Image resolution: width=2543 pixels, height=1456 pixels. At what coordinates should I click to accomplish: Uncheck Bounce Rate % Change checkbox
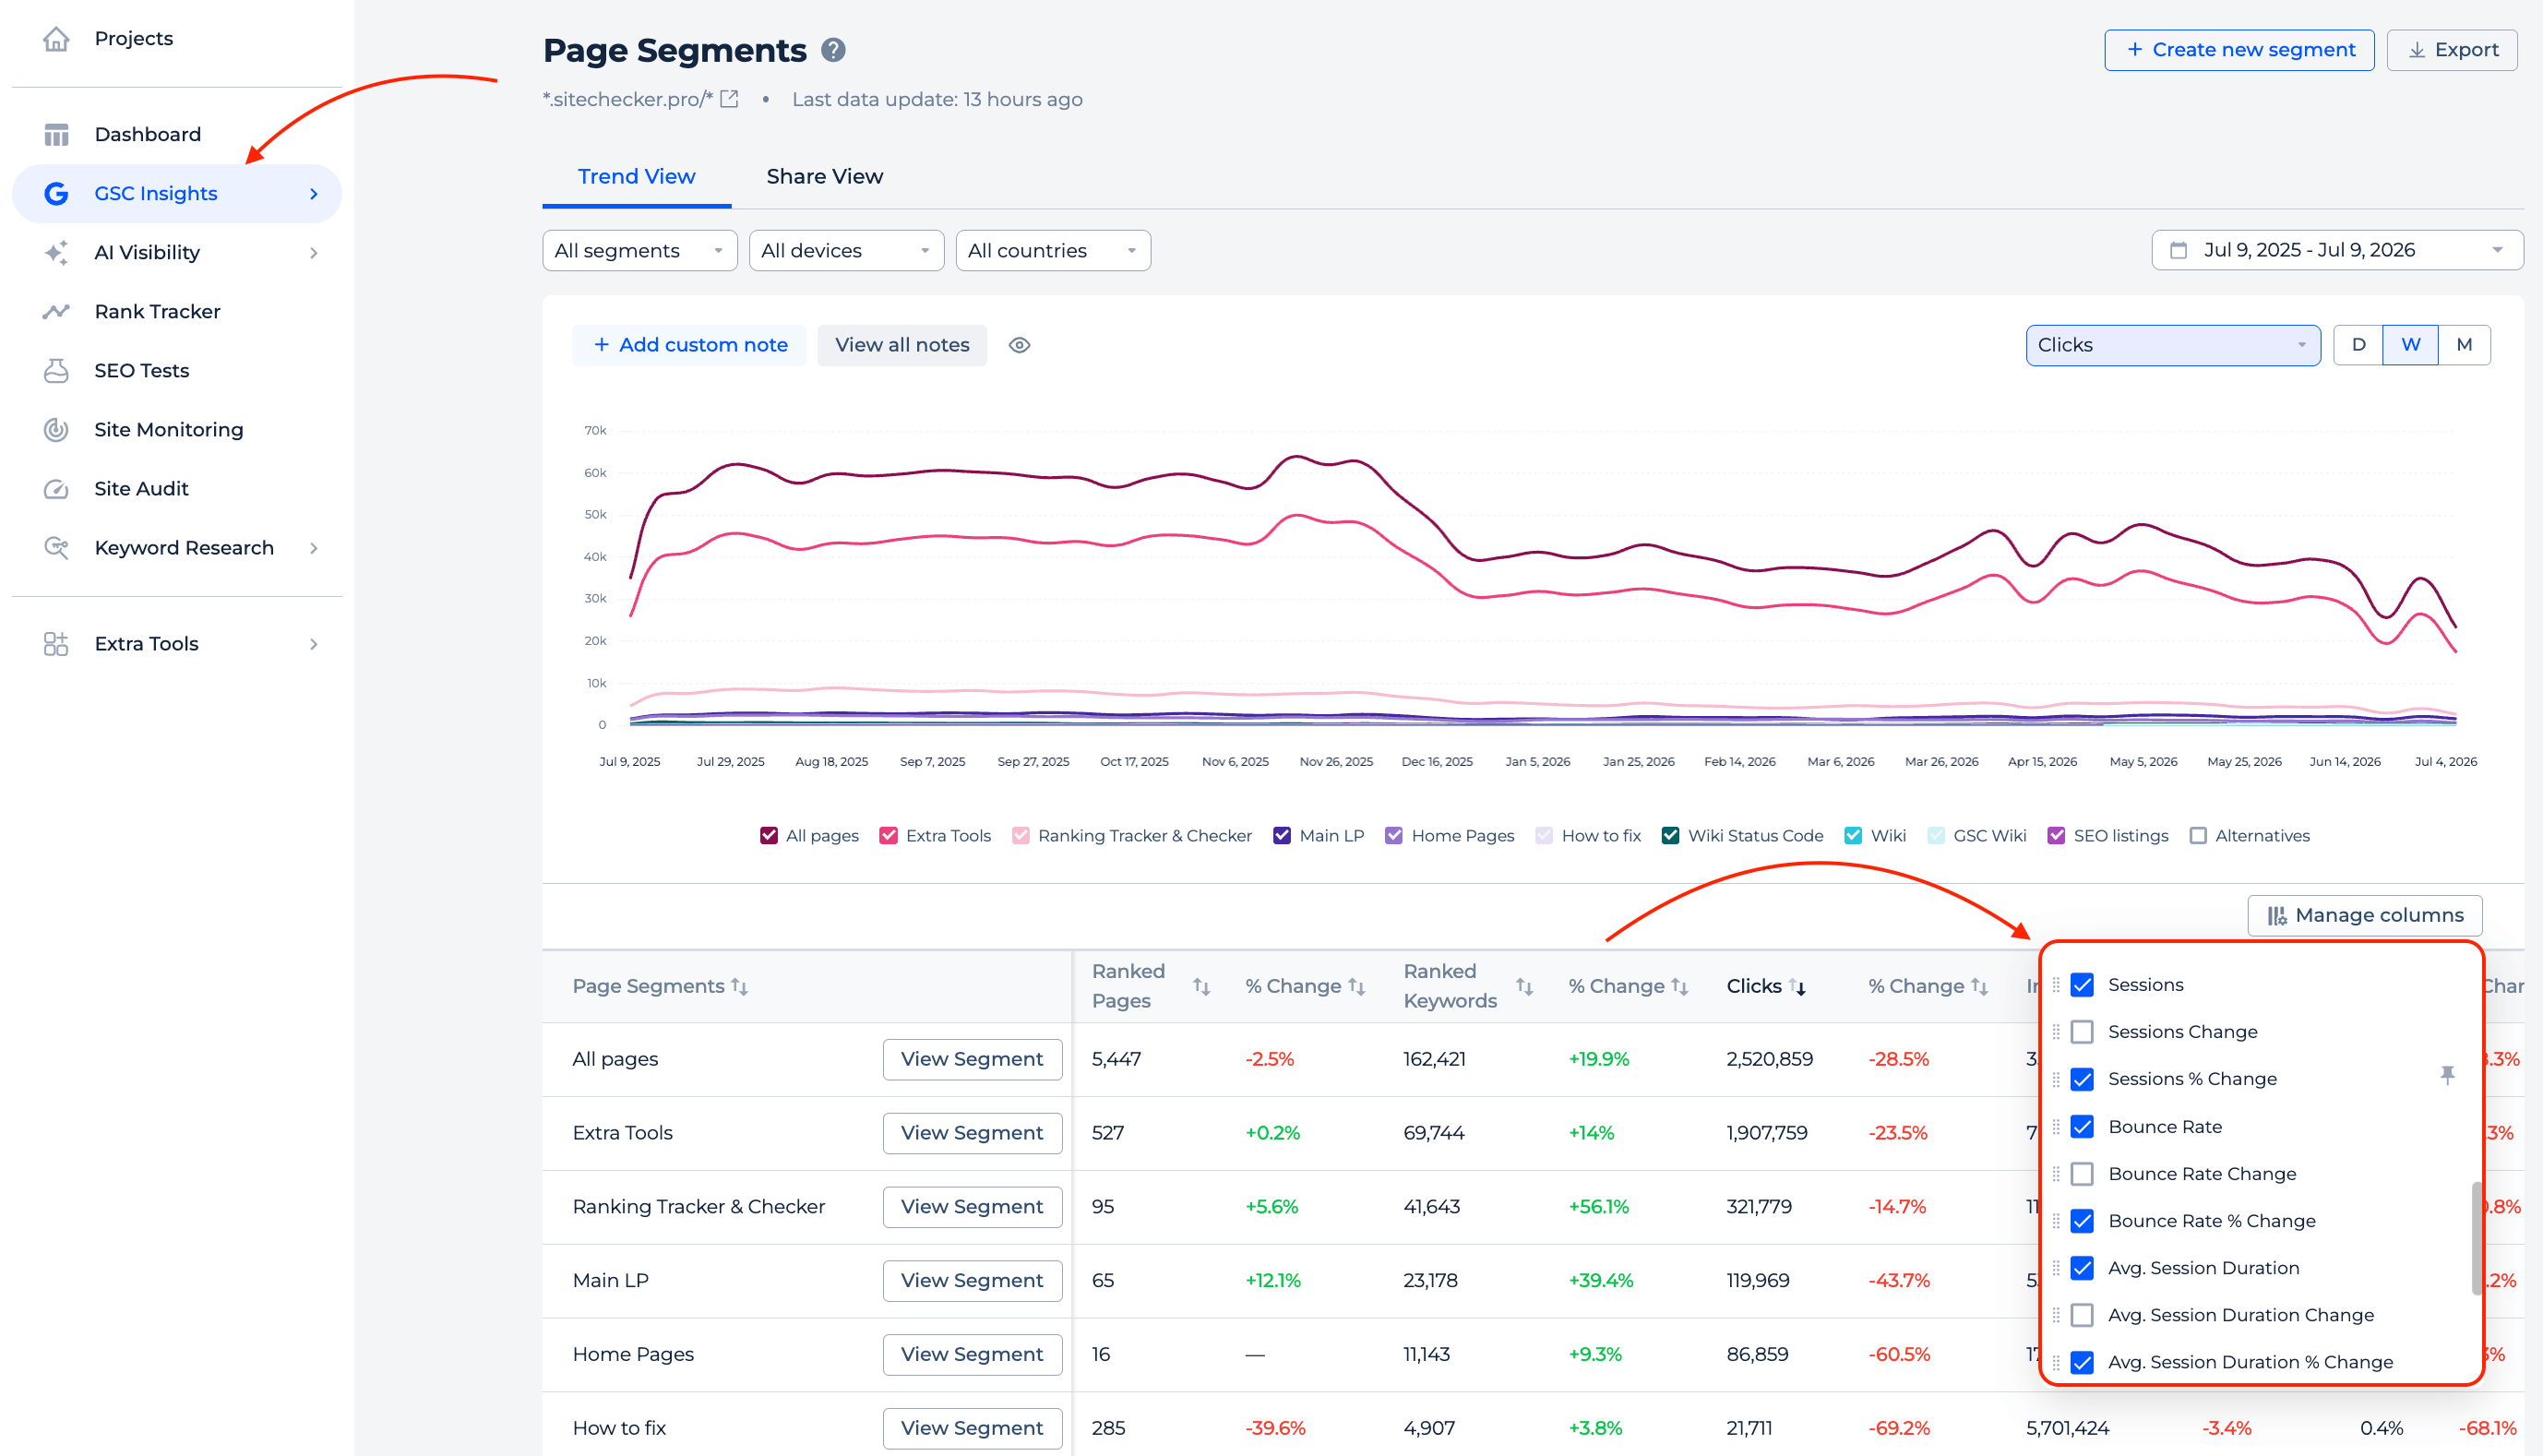[2082, 1220]
